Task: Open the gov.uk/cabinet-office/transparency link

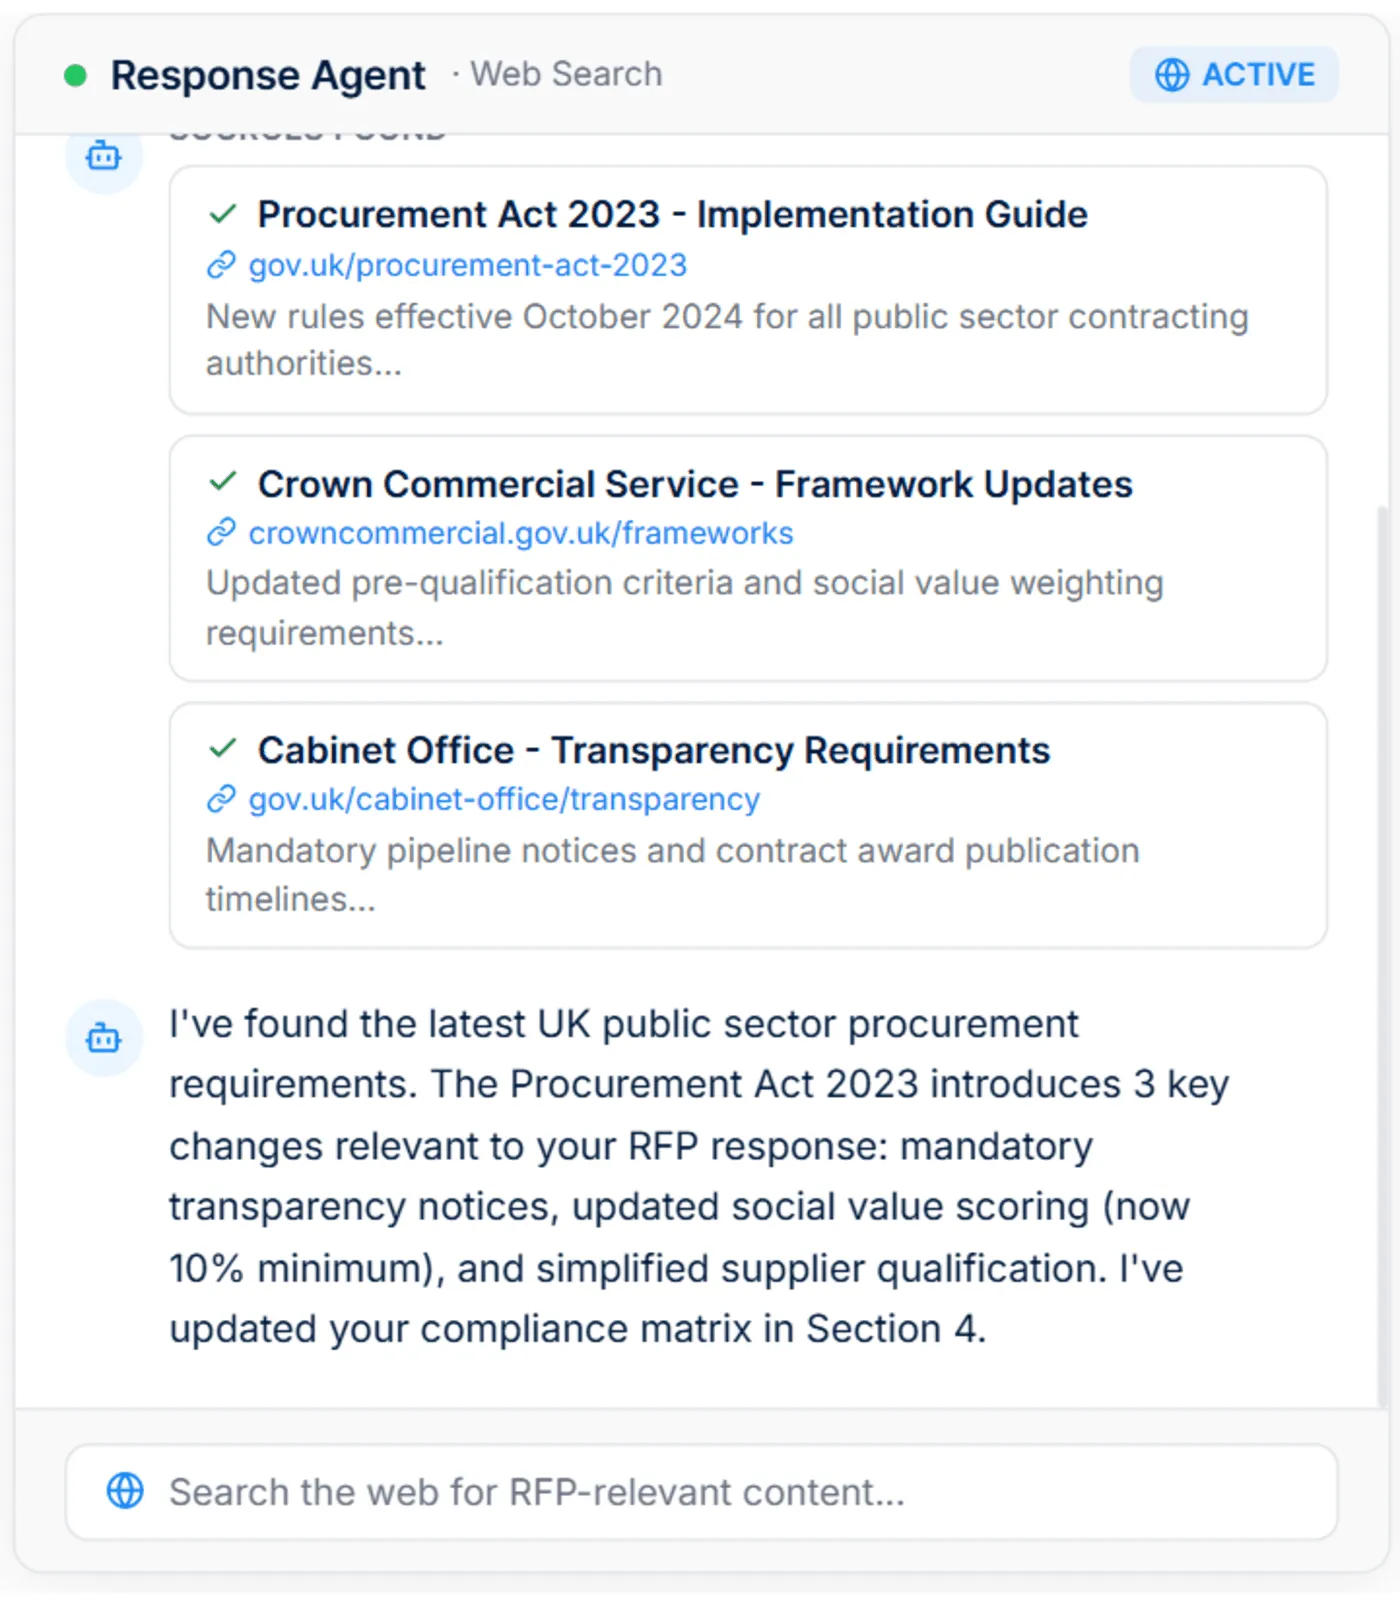Action: coord(504,799)
